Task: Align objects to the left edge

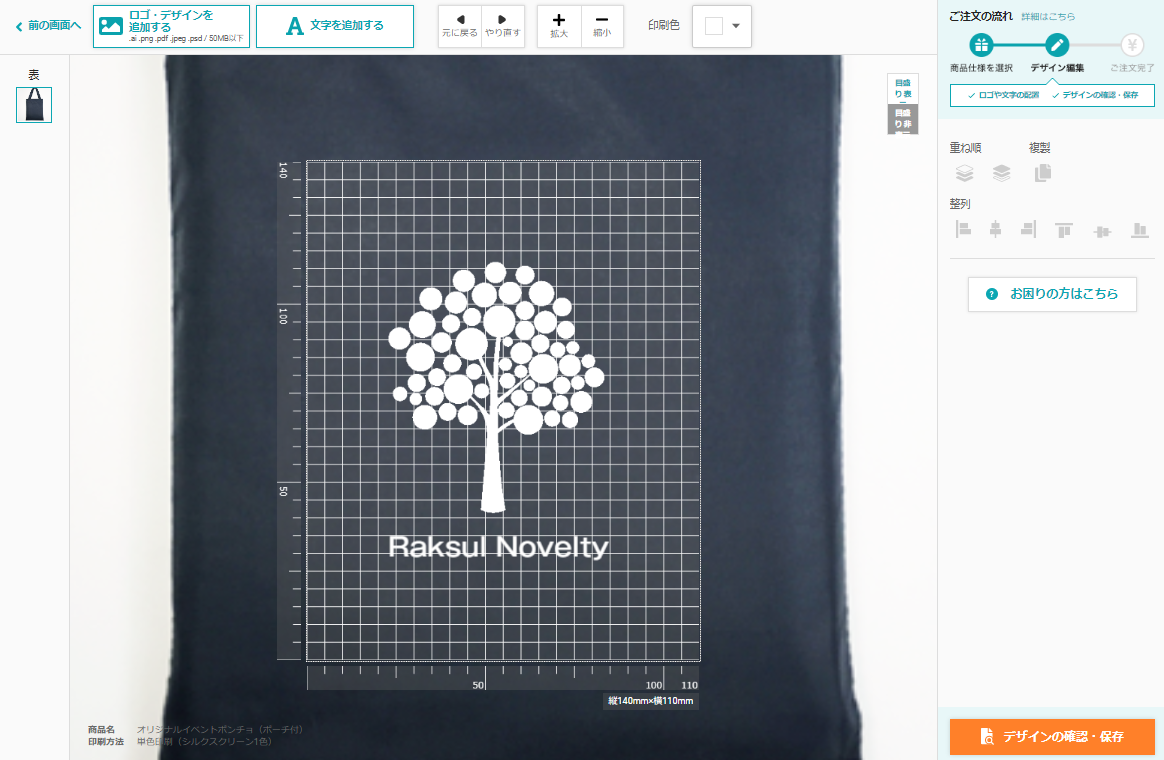Action: point(964,229)
